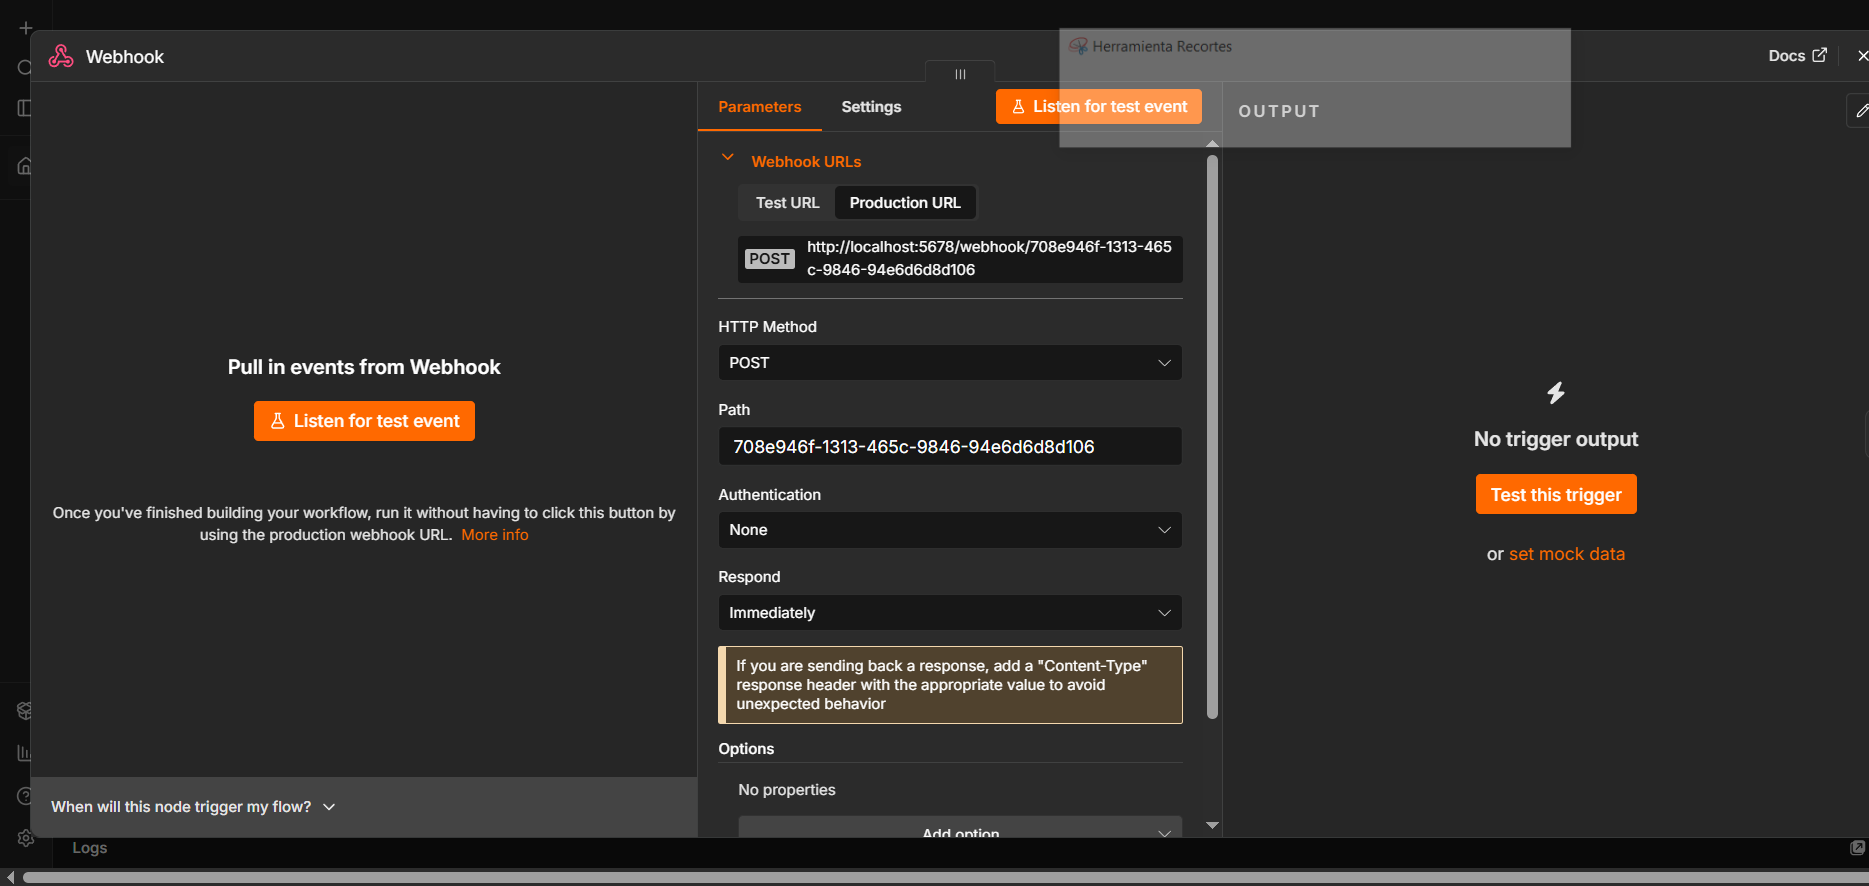This screenshot has width=1869, height=886.
Task: Click the Webhook title text
Action: coord(125,57)
